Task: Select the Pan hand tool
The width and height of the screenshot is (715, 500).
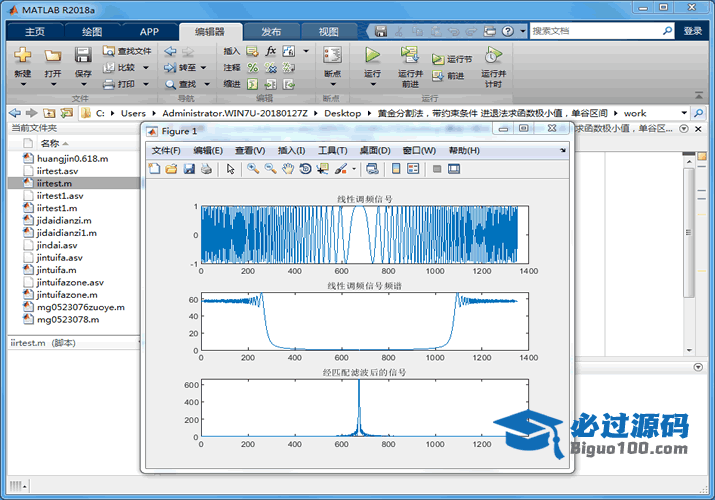Action: [x=288, y=169]
